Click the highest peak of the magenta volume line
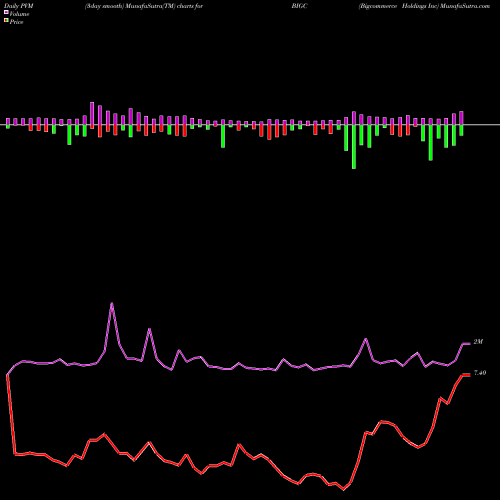This screenshot has height=500, width=500. pyautogui.click(x=112, y=303)
